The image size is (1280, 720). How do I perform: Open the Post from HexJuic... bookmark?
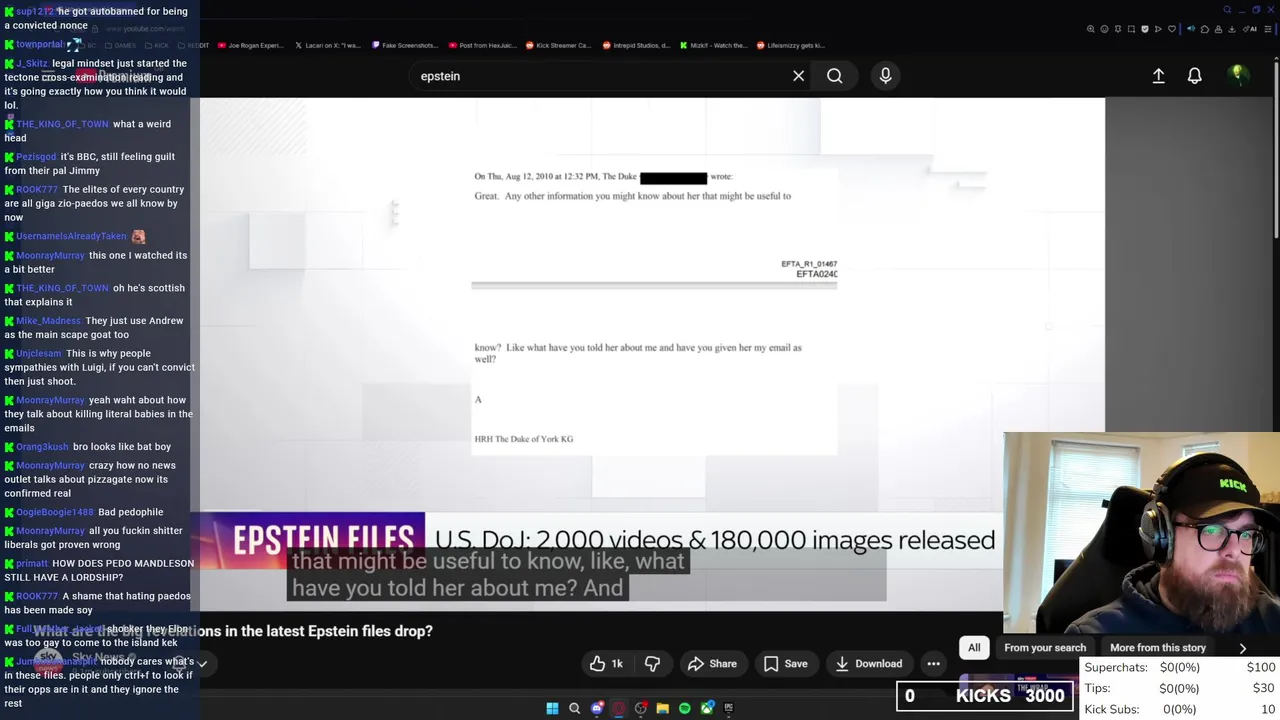pyautogui.click(x=482, y=45)
